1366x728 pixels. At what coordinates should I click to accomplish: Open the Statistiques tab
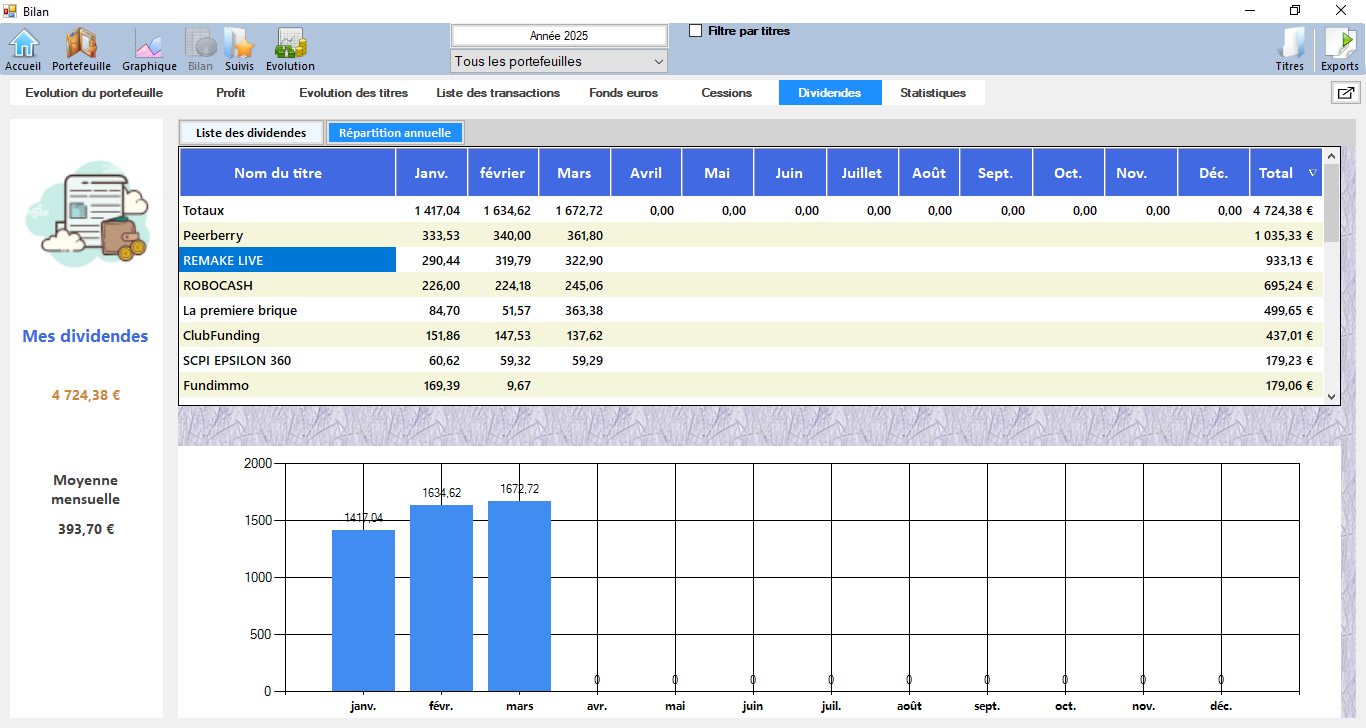coord(933,93)
